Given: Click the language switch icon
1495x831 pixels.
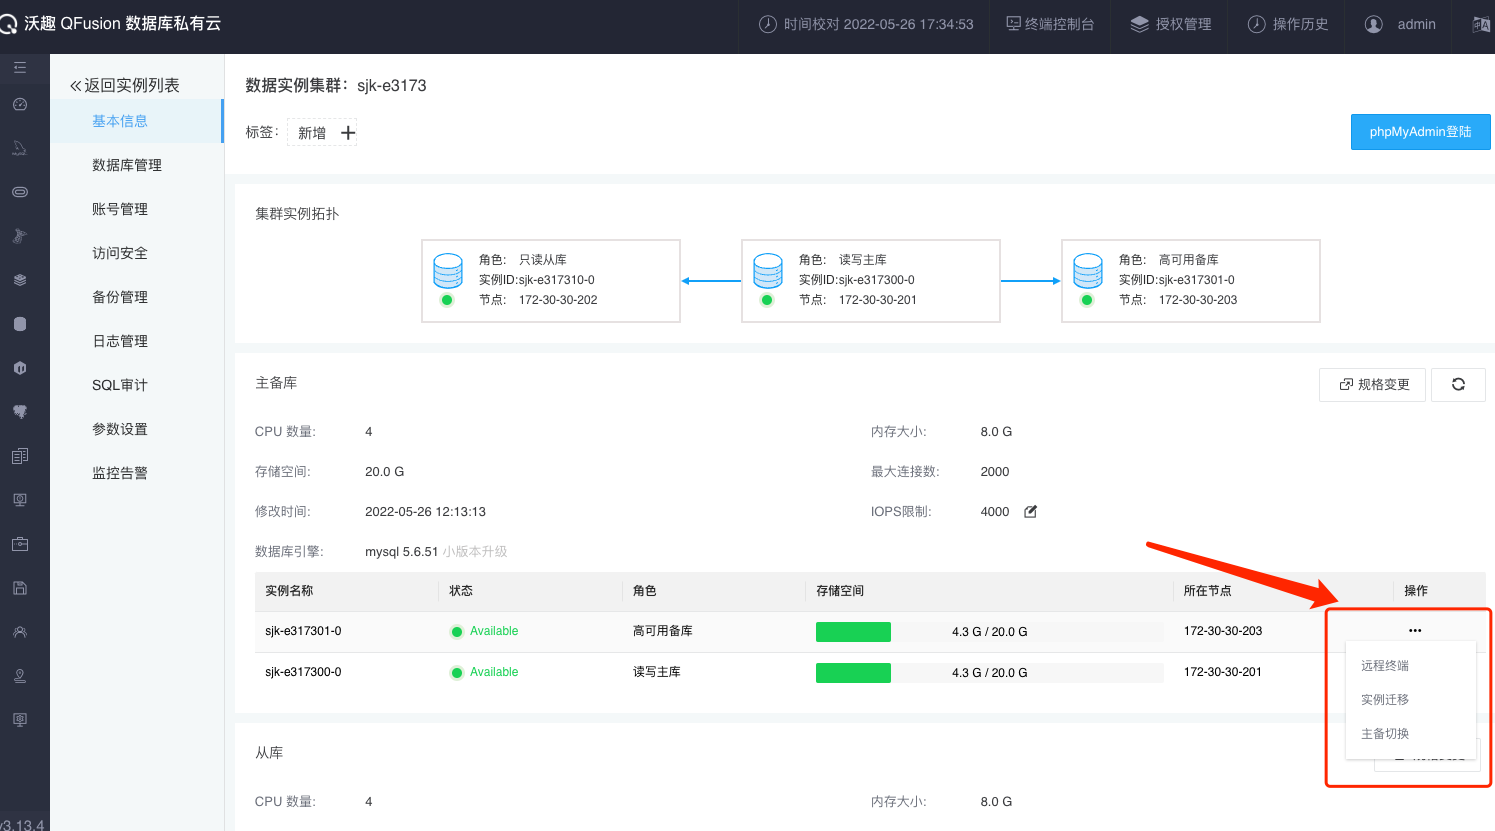Looking at the screenshot, I should 1481,24.
